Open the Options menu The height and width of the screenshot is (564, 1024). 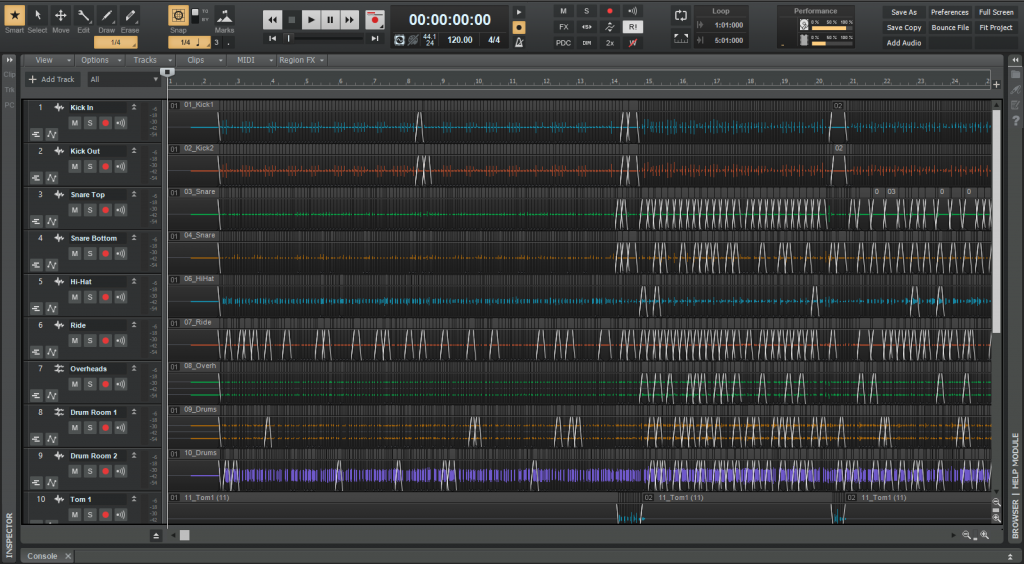(100, 60)
